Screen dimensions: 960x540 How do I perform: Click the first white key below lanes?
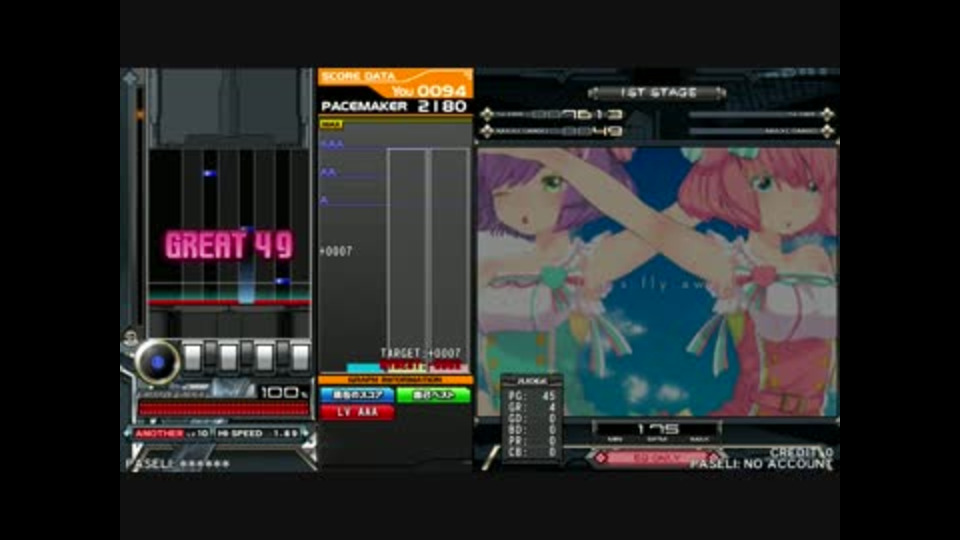(192, 358)
